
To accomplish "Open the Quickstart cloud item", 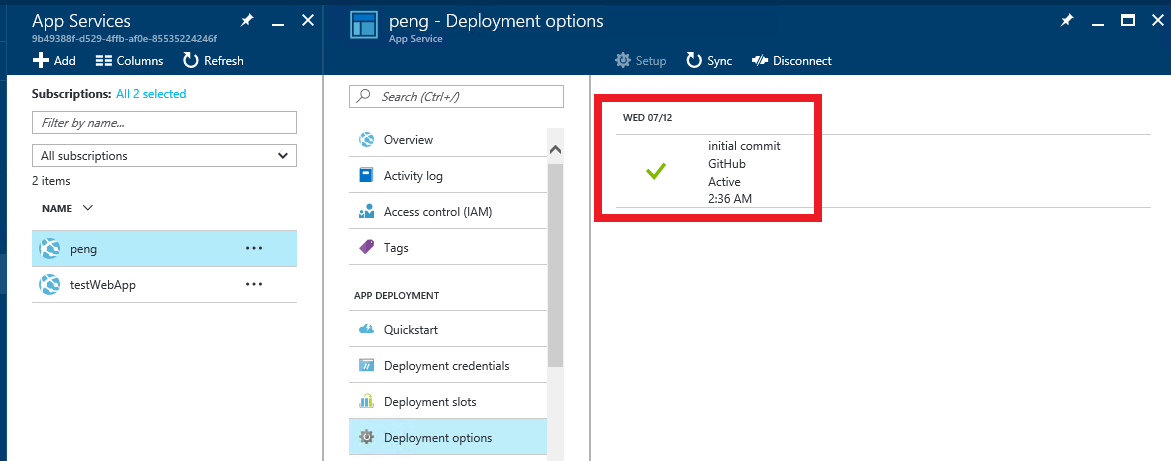I will click(x=448, y=329).
